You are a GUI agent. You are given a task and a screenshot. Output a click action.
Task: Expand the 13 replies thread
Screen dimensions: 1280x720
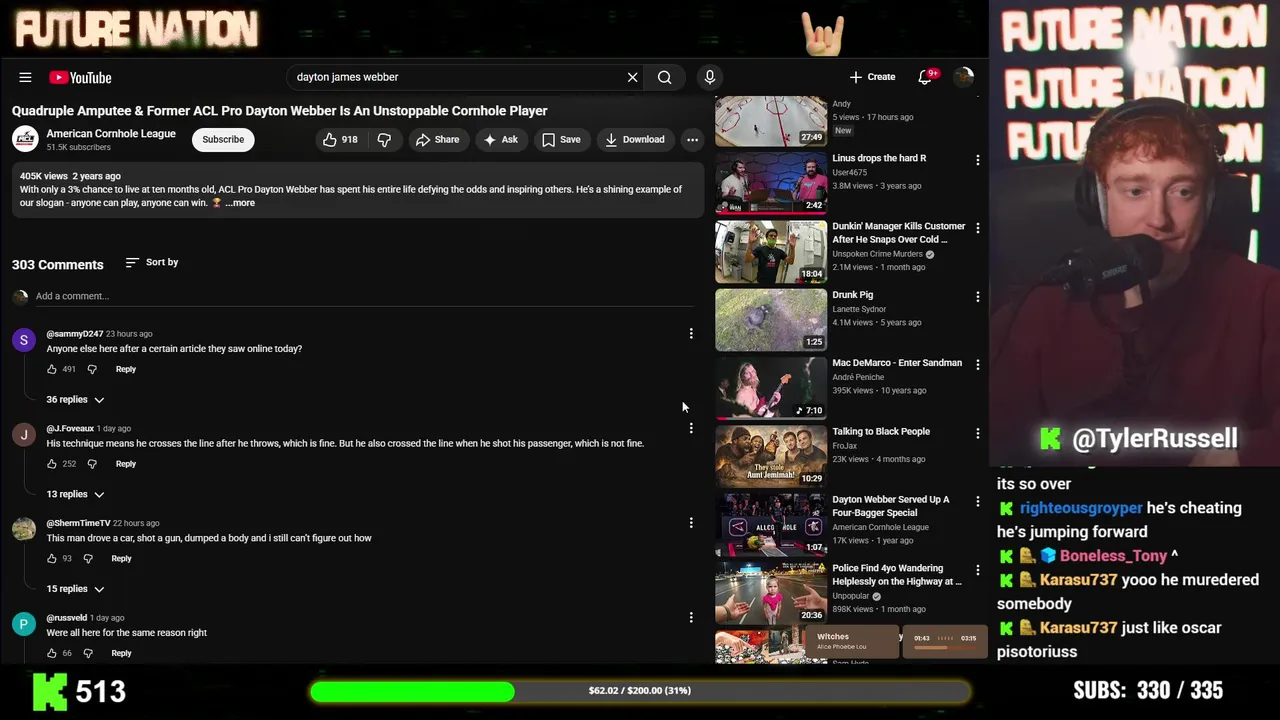click(x=75, y=494)
